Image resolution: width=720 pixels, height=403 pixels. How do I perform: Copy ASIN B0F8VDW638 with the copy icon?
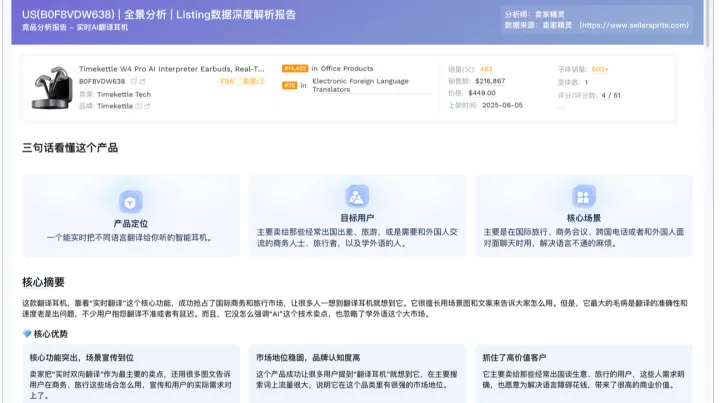click(x=134, y=81)
